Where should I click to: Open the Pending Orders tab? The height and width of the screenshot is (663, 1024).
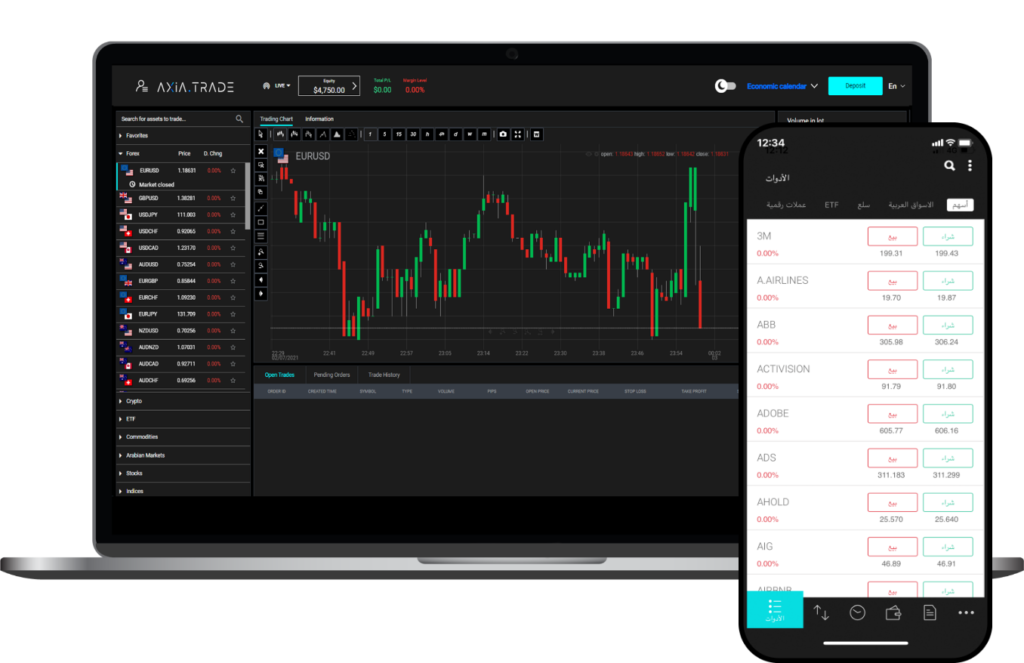(332, 375)
